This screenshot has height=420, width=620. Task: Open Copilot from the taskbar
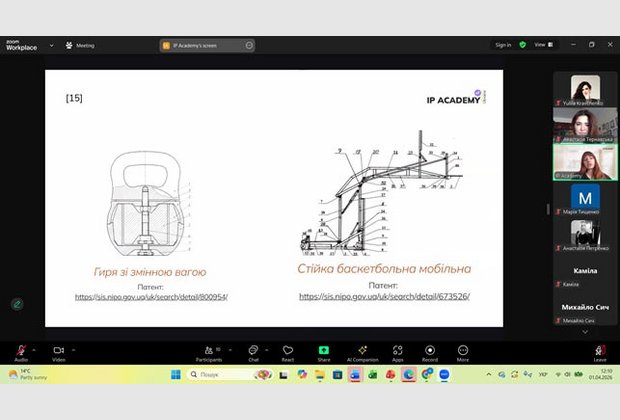point(302,374)
